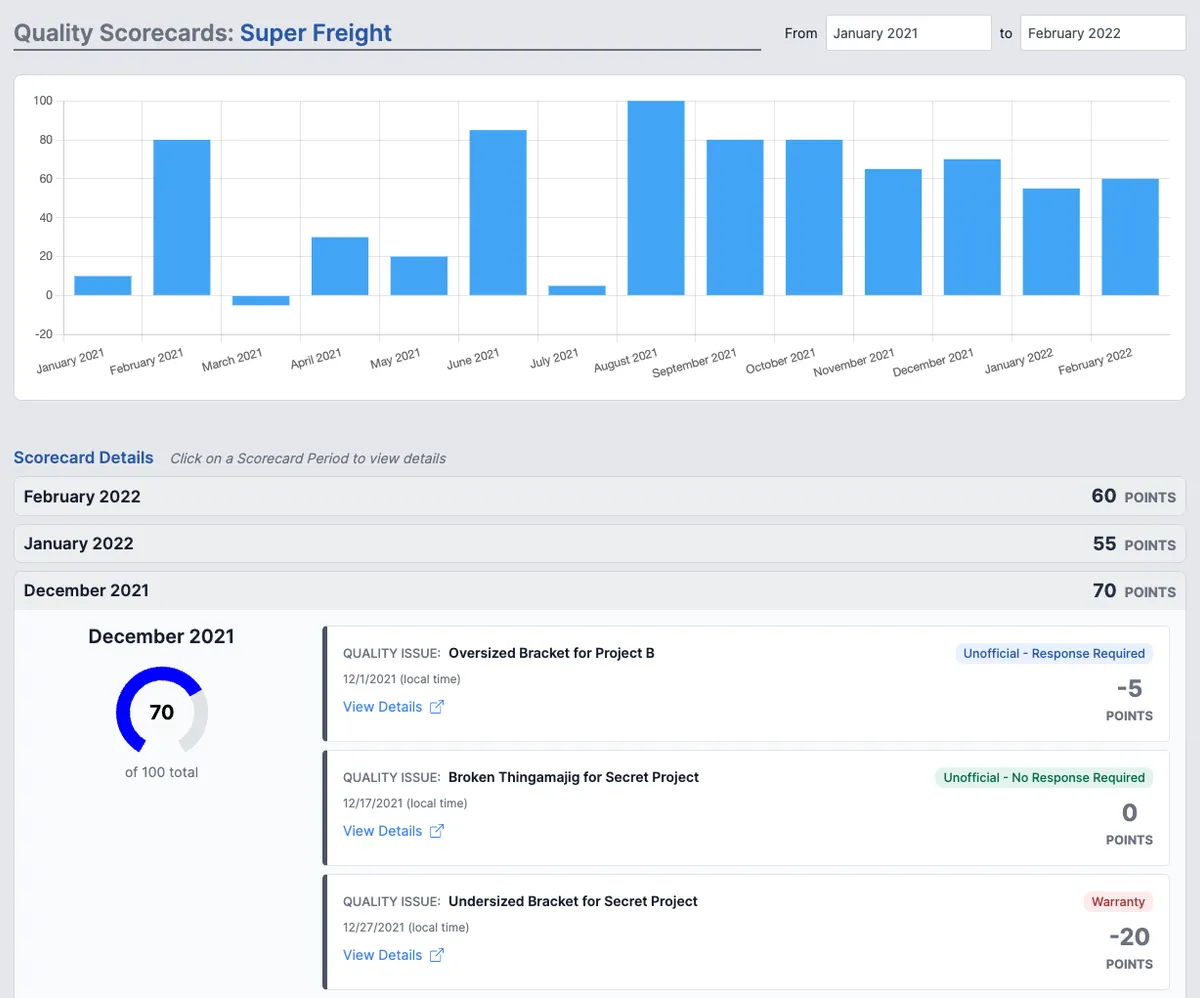Screen dimensions: 1200x998
Task: Click the June 2021 chart bar
Action: pyautogui.click(x=498, y=212)
